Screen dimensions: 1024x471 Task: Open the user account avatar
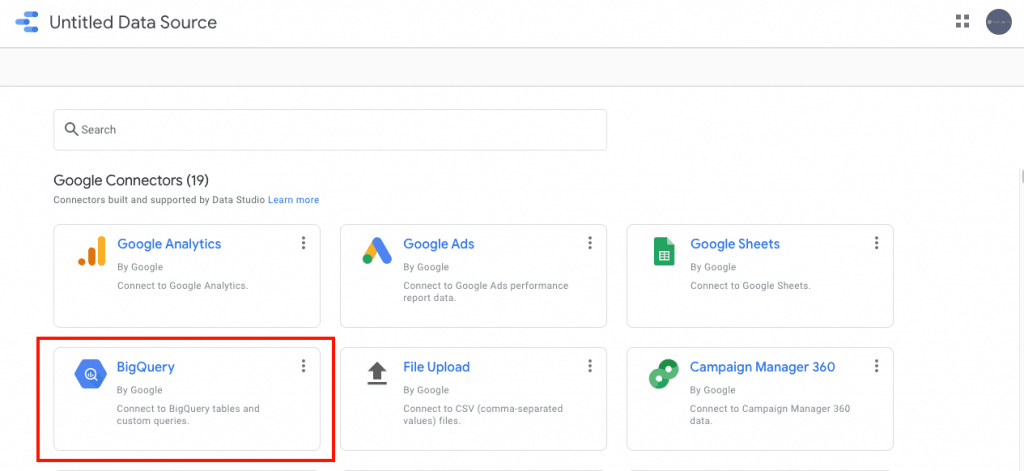pyautogui.click(x=999, y=22)
